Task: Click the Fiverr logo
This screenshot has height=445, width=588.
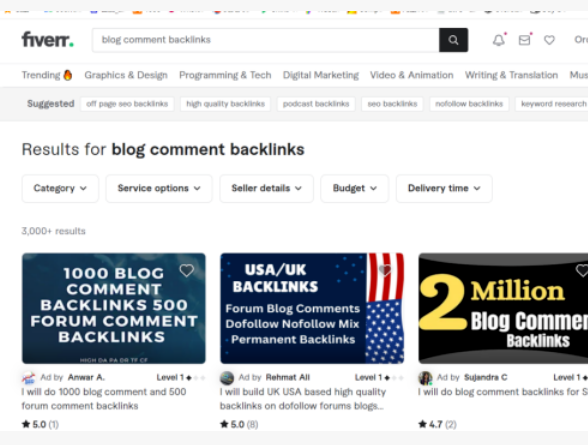Action: coord(48,40)
